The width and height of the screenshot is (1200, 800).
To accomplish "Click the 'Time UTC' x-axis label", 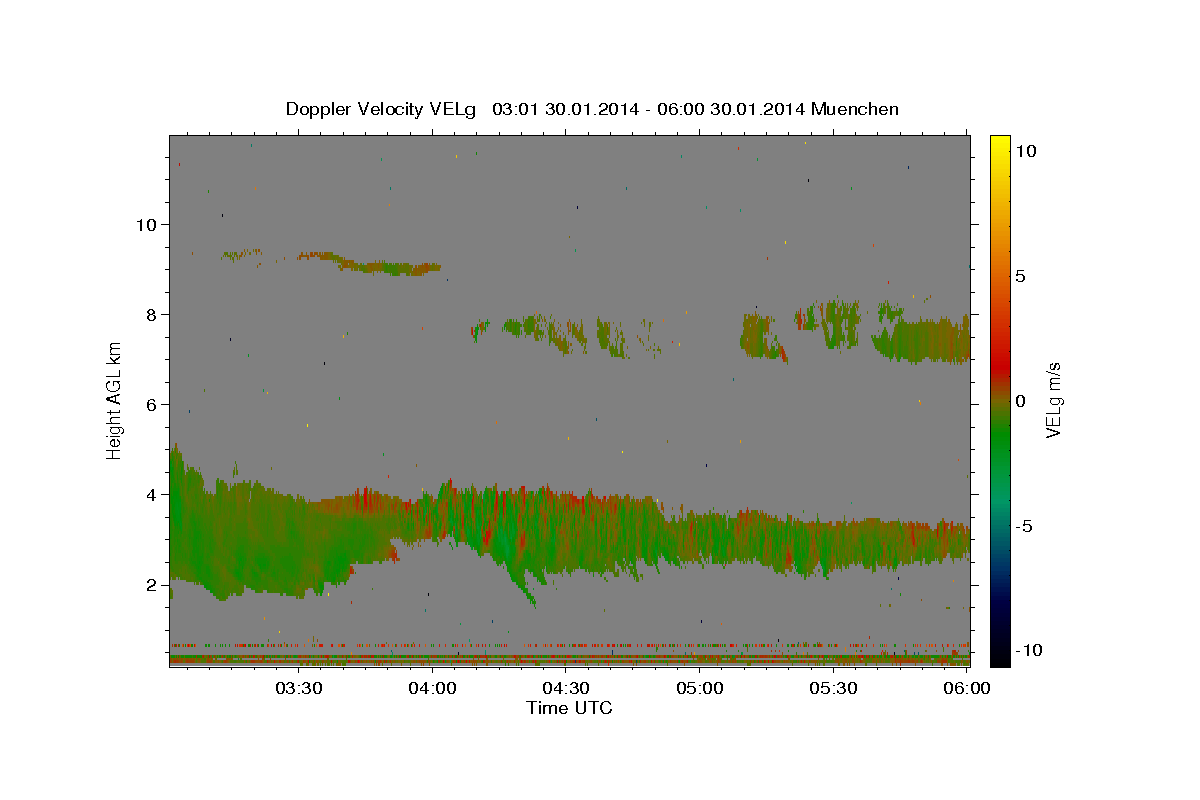I will click(x=569, y=708).
